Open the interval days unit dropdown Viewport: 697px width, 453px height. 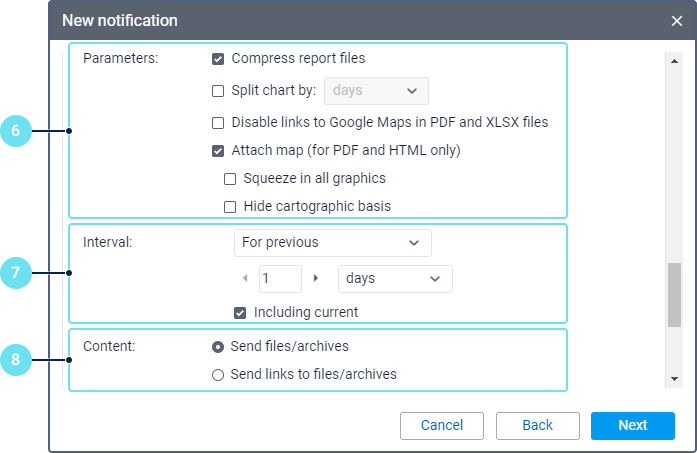tap(395, 278)
